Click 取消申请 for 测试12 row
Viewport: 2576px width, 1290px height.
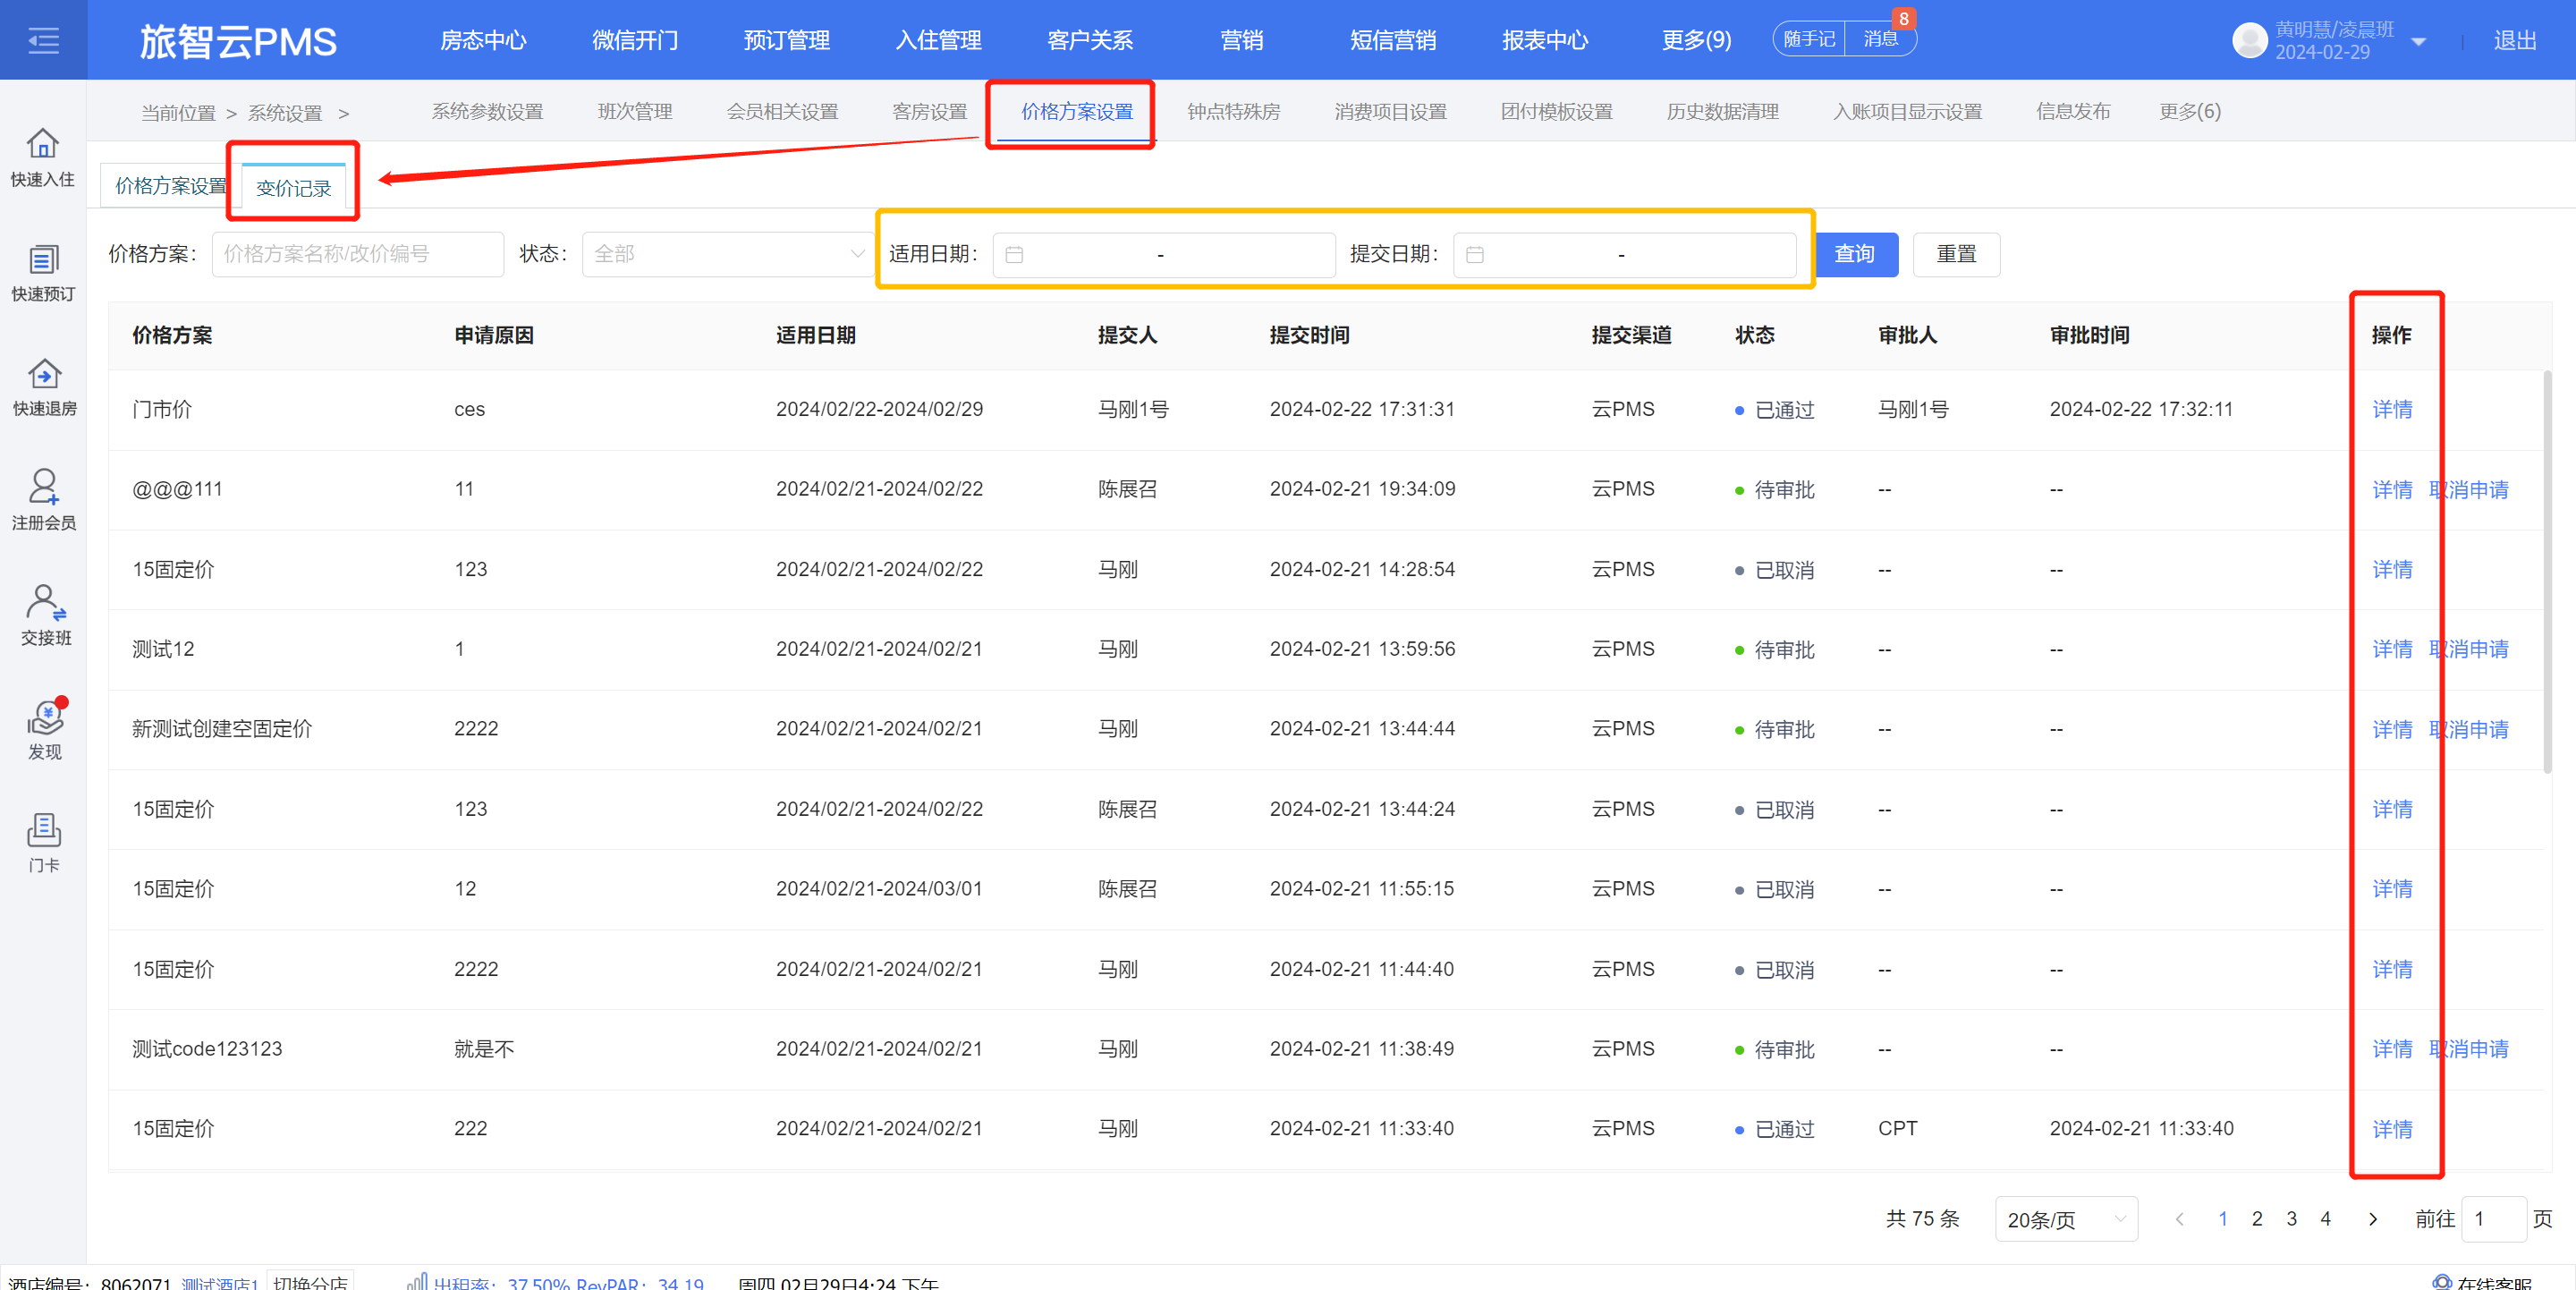(2468, 649)
